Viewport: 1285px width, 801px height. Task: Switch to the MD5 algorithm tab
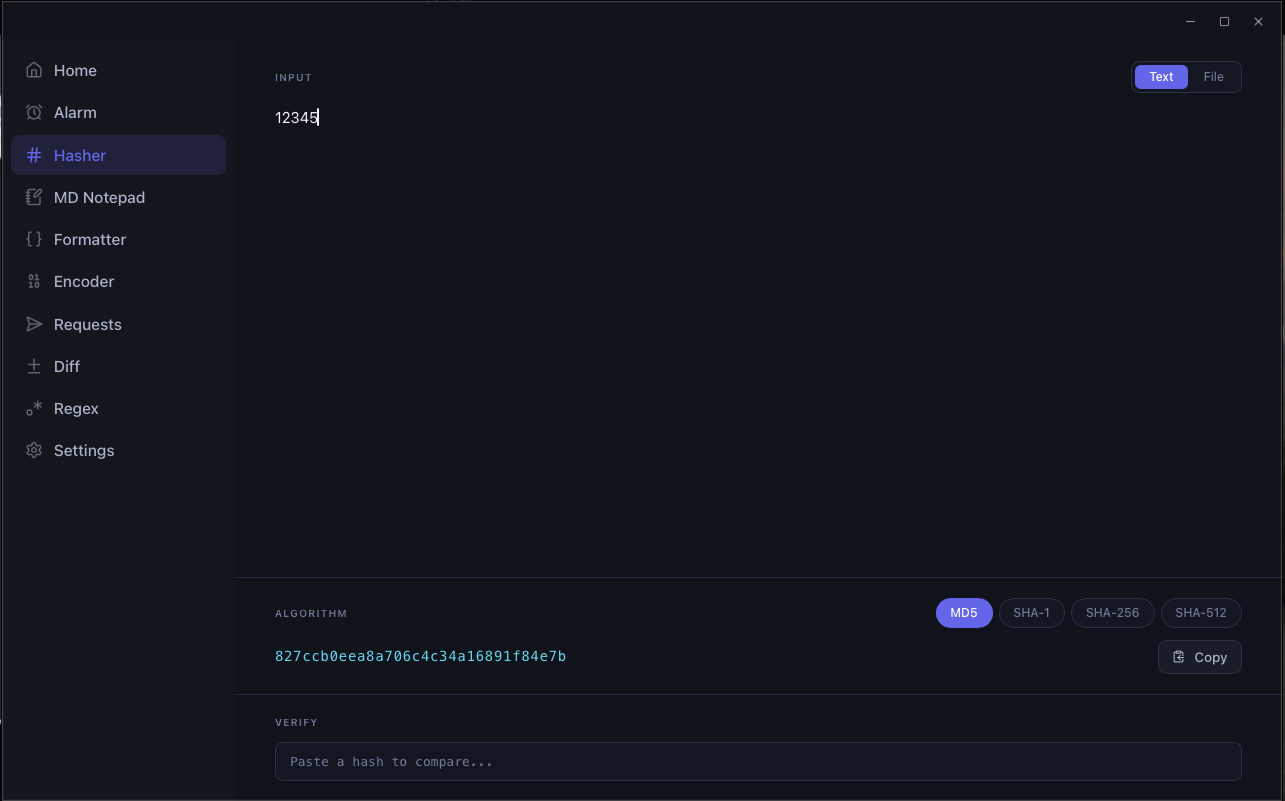(x=963, y=612)
